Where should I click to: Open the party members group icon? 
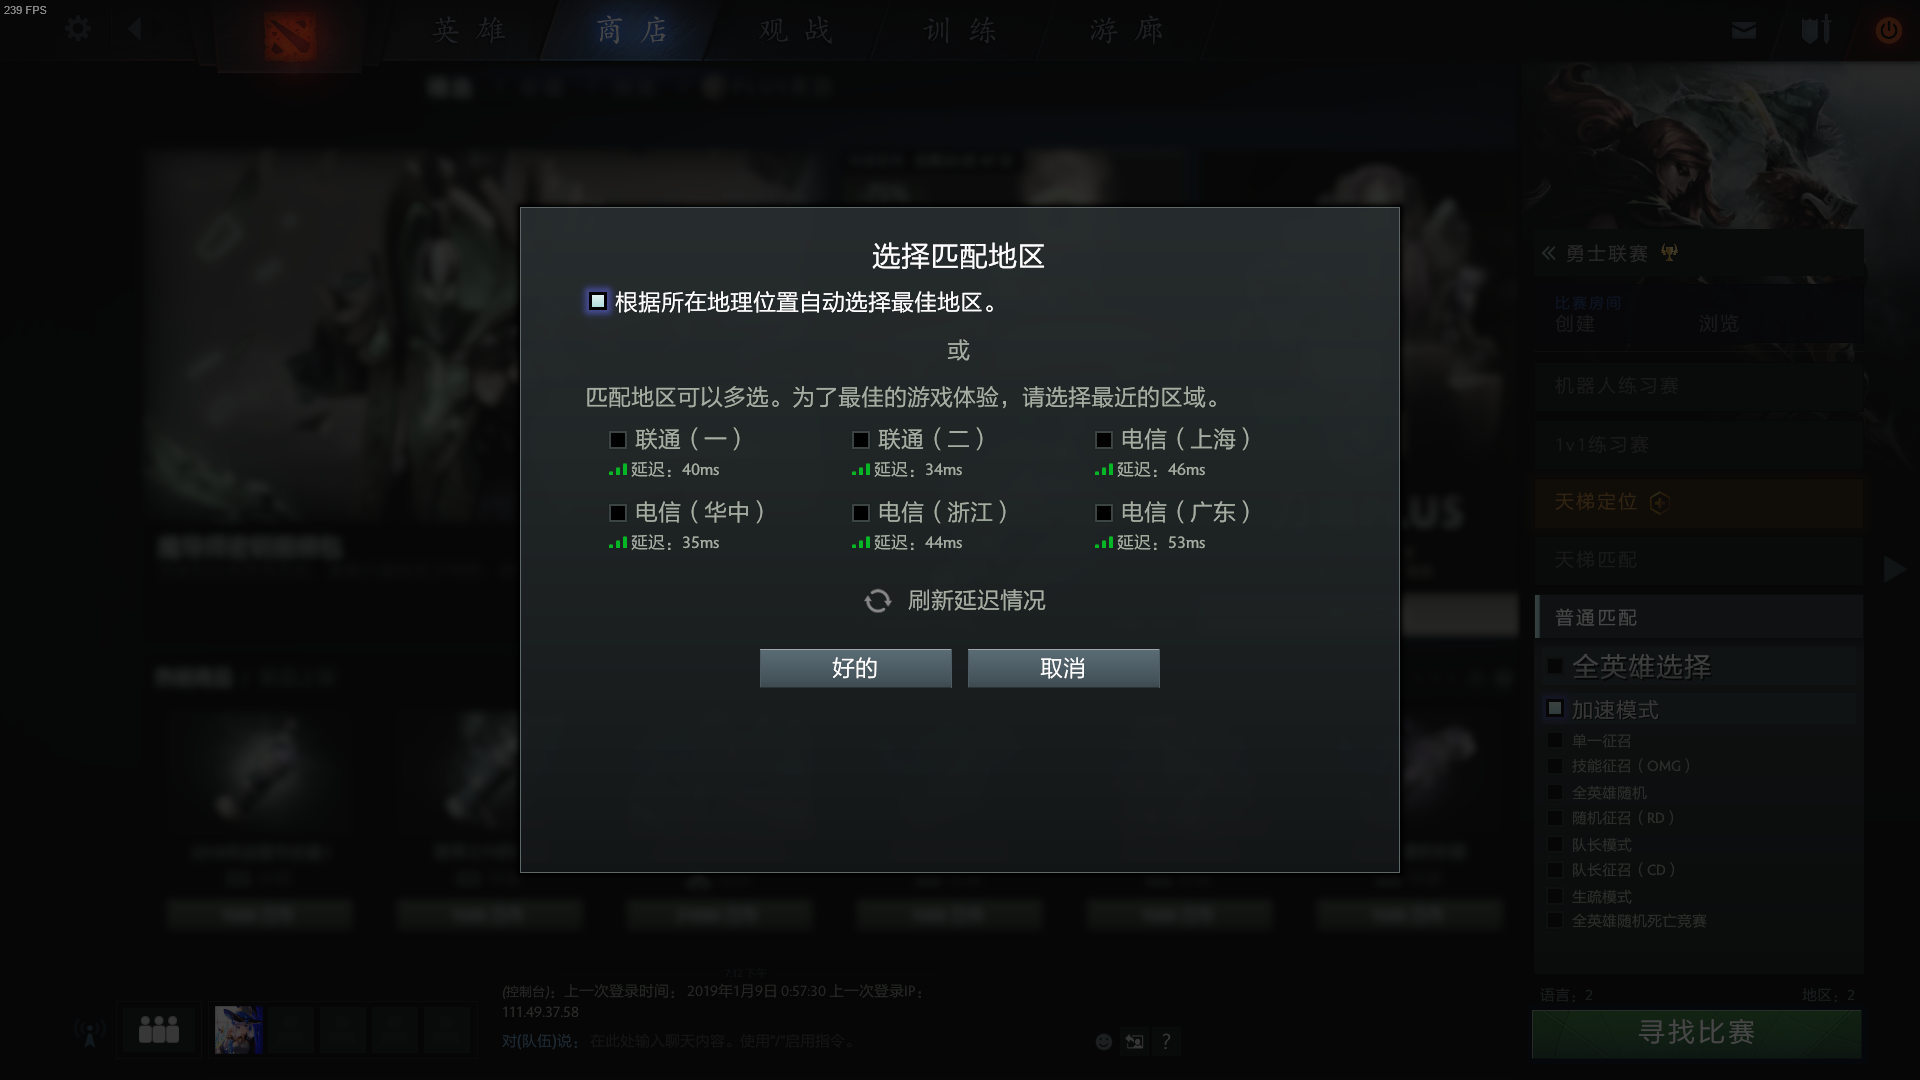coord(159,1029)
